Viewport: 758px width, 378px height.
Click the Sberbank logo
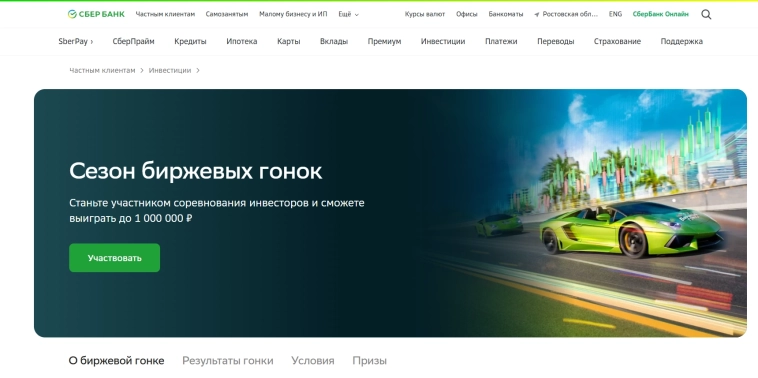96,15
